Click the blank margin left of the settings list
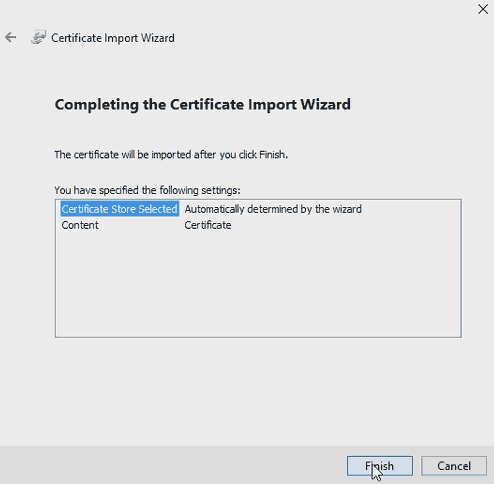Viewport: 494px width, 484px height. tap(27, 268)
